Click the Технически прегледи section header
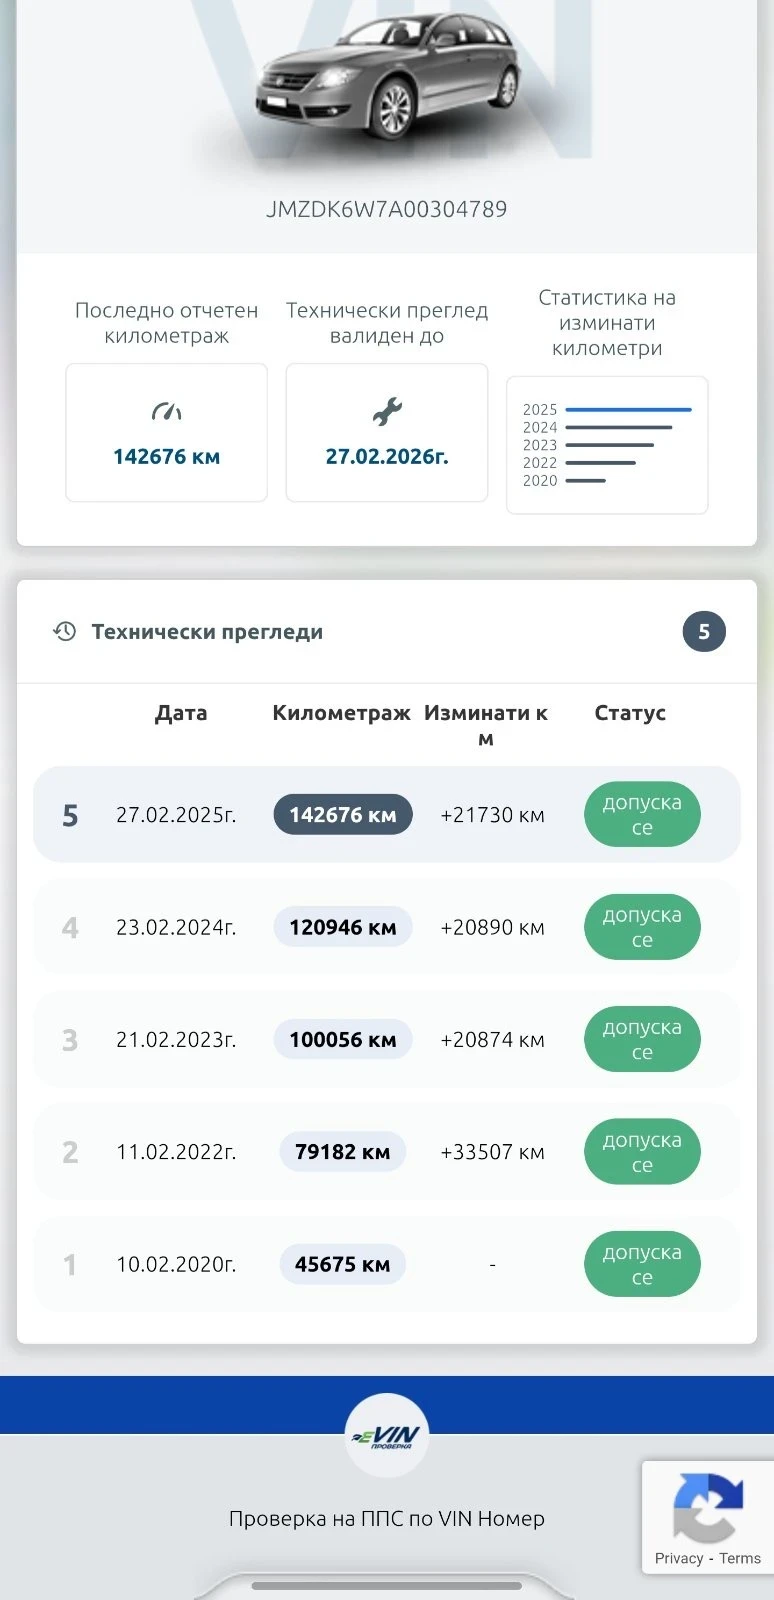The height and width of the screenshot is (1600, 774). coord(207,632)
